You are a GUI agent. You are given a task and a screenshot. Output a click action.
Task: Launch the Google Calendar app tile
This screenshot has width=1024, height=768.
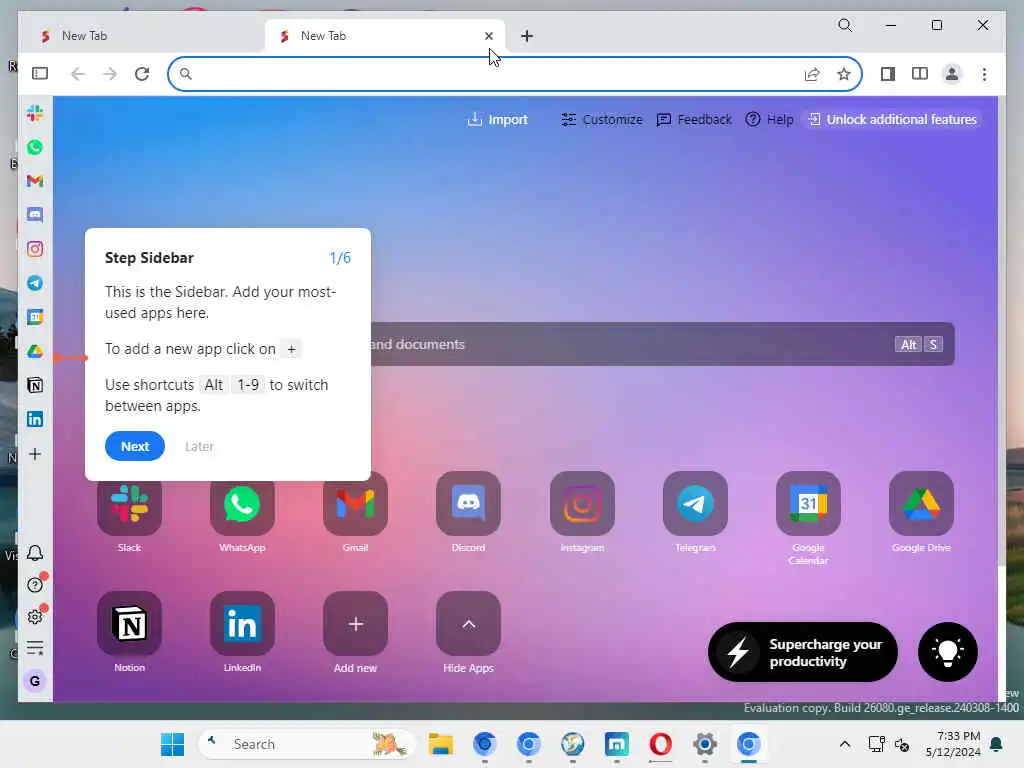pyautogui.click(x=808, y=504)
